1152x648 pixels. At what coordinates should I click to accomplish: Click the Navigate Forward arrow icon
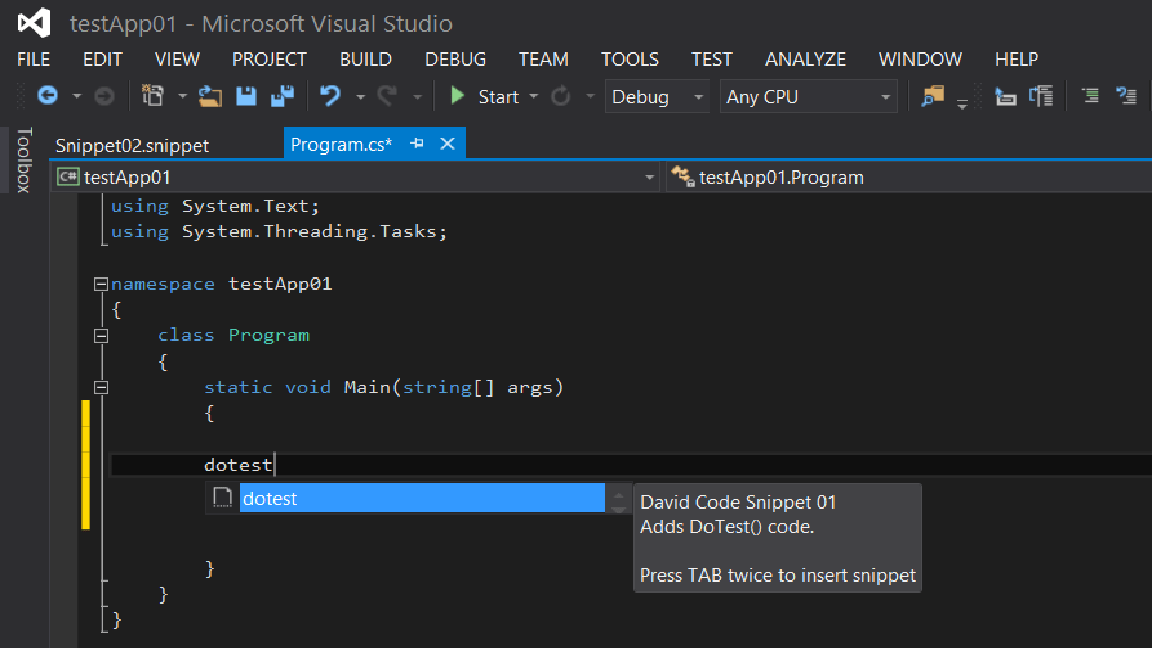(x=104, y=96)
